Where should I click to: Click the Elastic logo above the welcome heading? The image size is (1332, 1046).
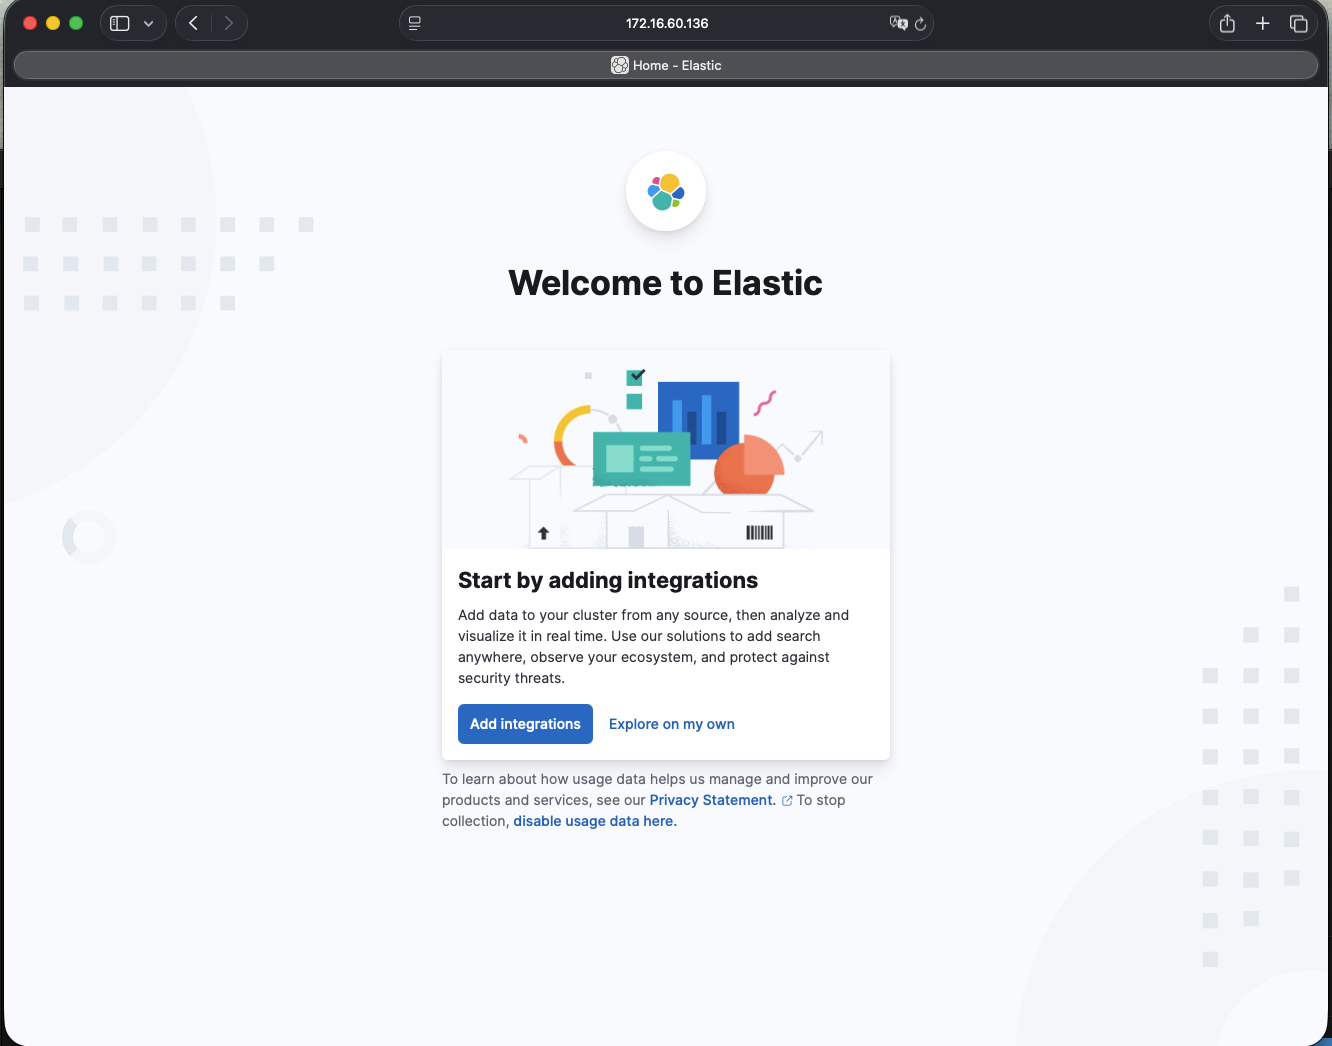point(666,191)
